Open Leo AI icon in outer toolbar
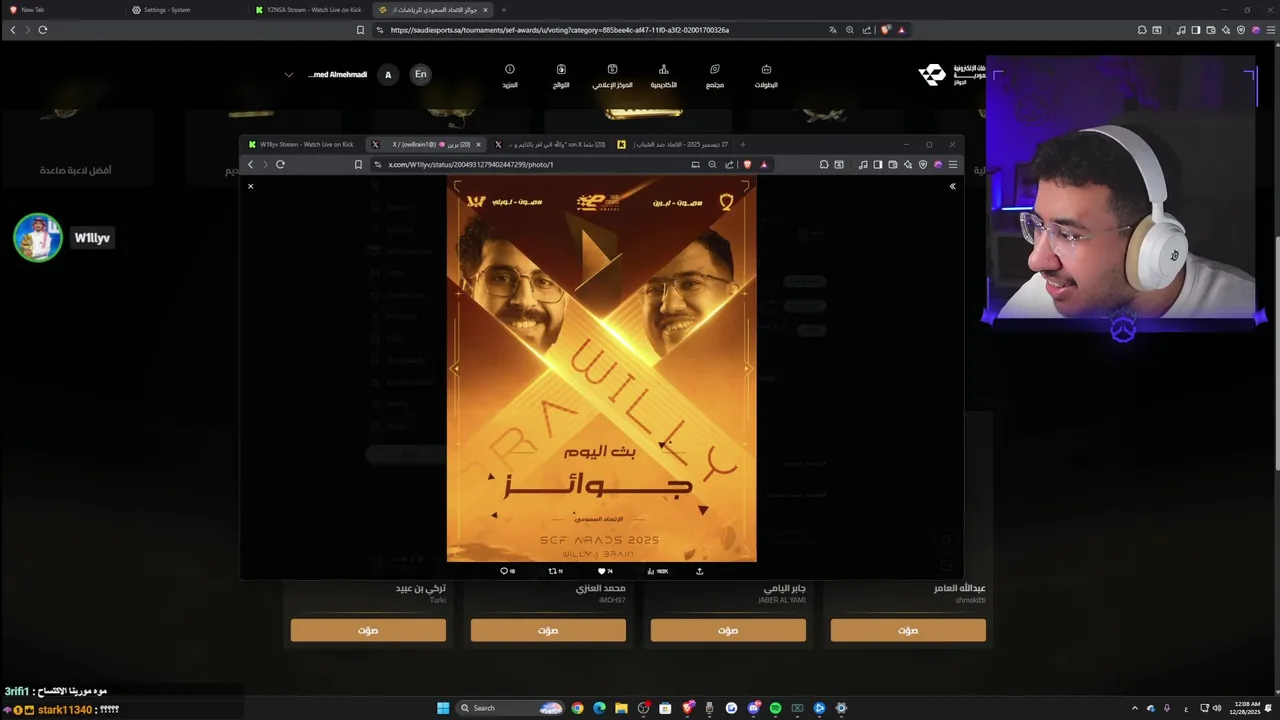1280x720 pixels. 1226,30
